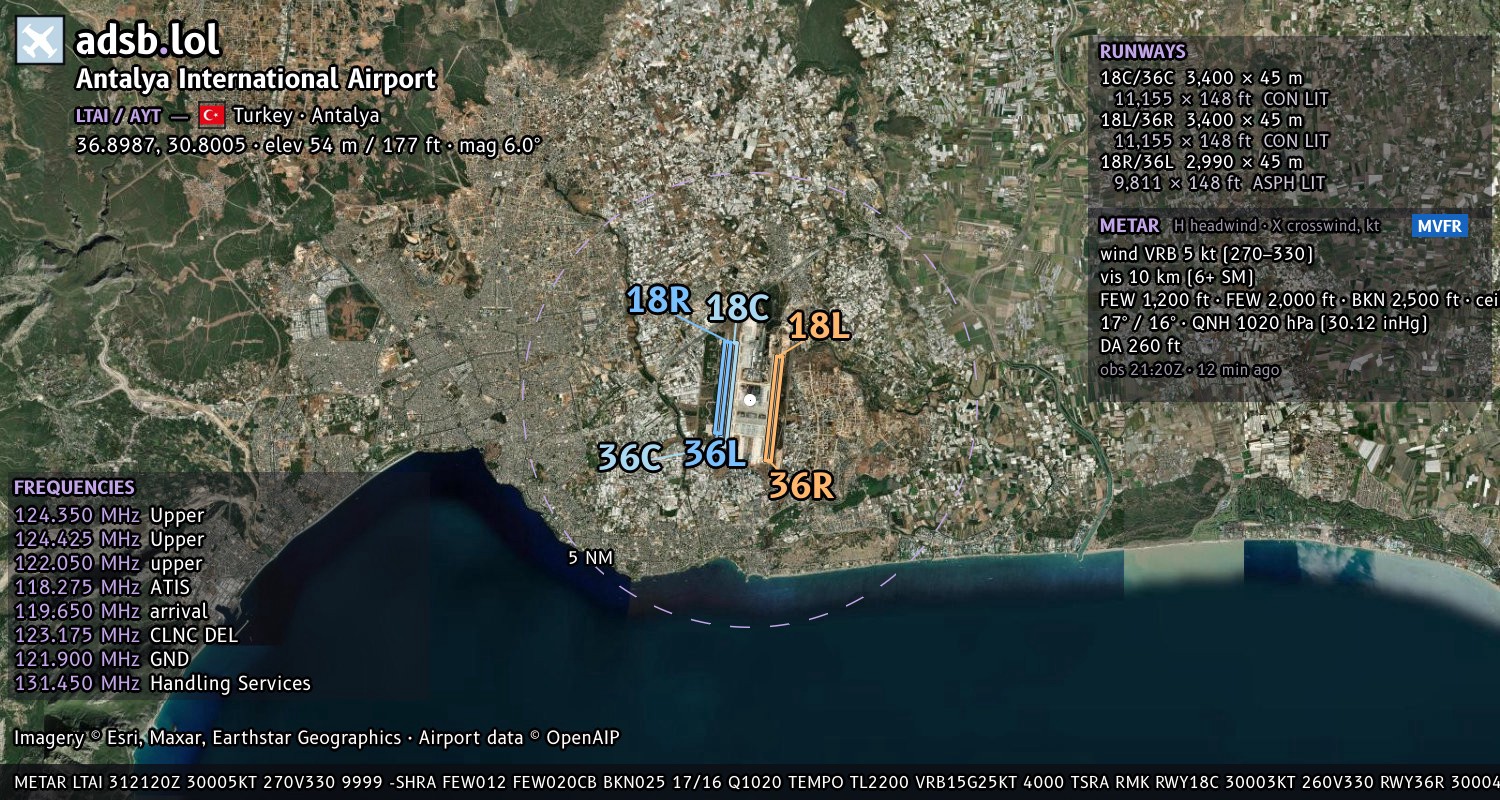The width and height of the screenshot is (1500, 800).
Task: Select the 18C runway label
Action: pyautogui.click(x=738, y=308)
